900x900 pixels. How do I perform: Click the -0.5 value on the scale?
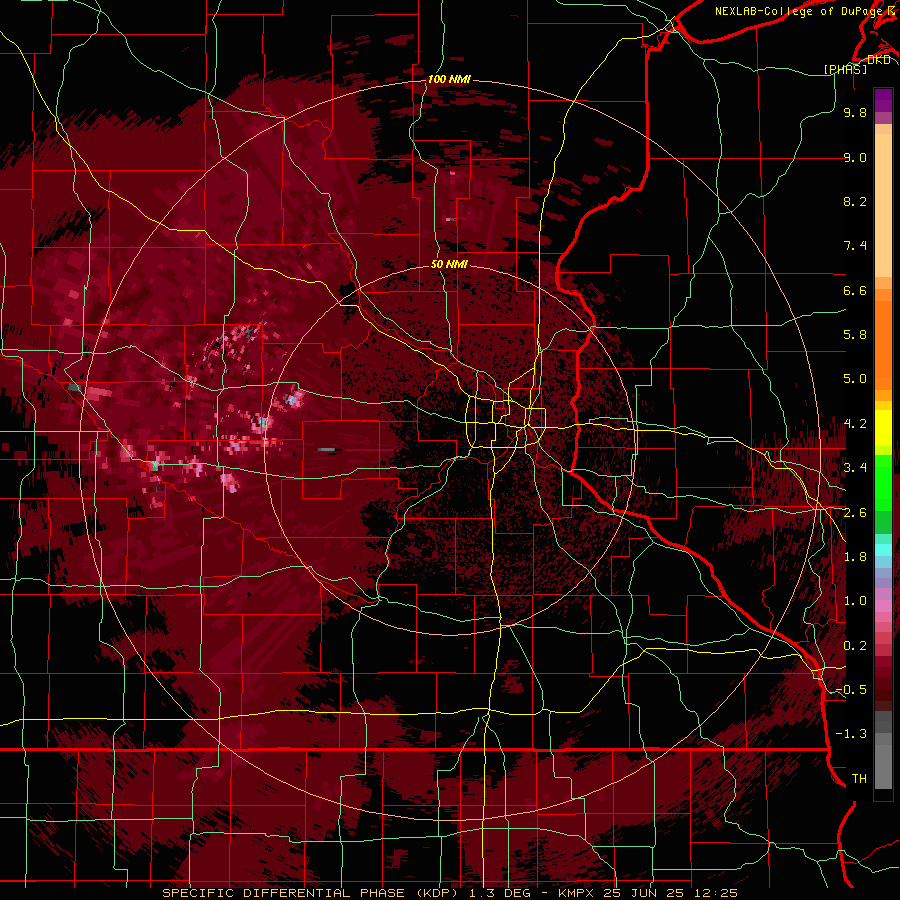click(851, 690)
